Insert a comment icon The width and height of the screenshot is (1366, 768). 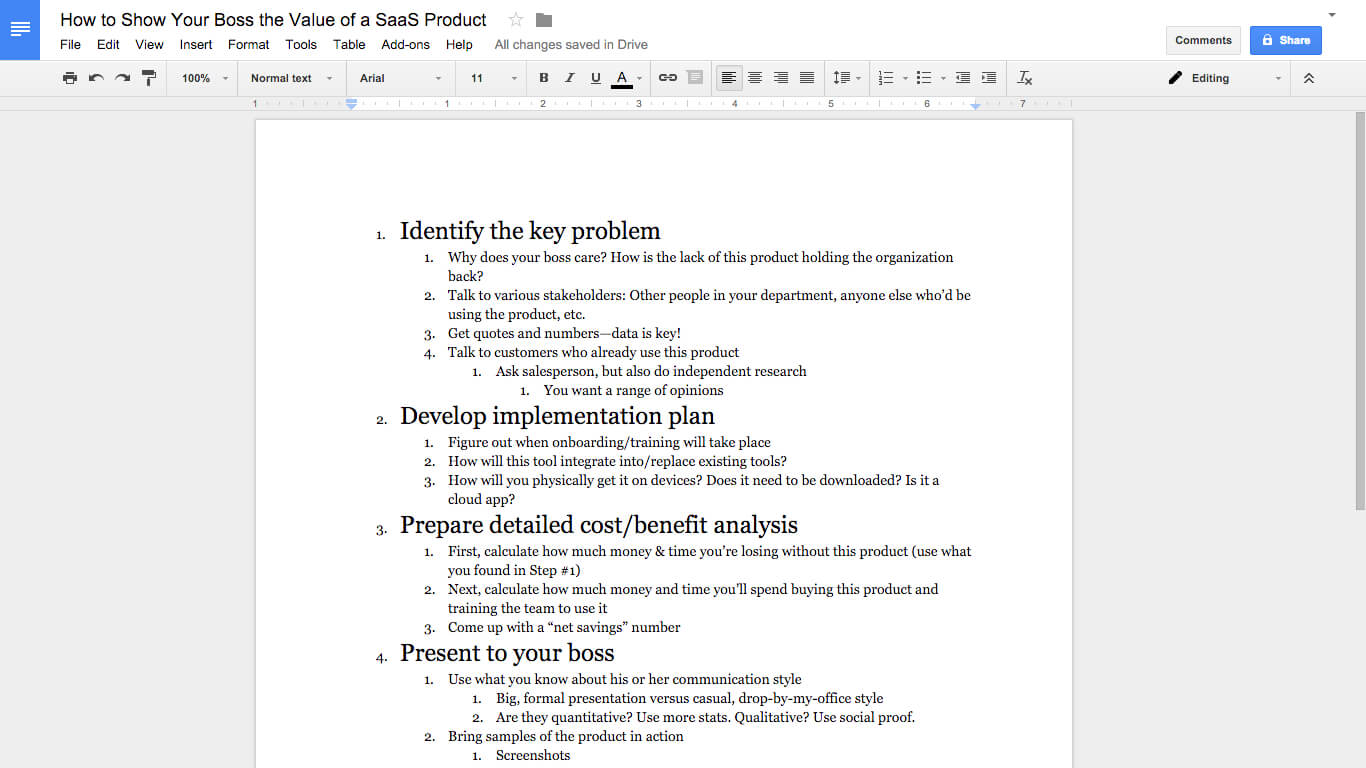point(695,78)
